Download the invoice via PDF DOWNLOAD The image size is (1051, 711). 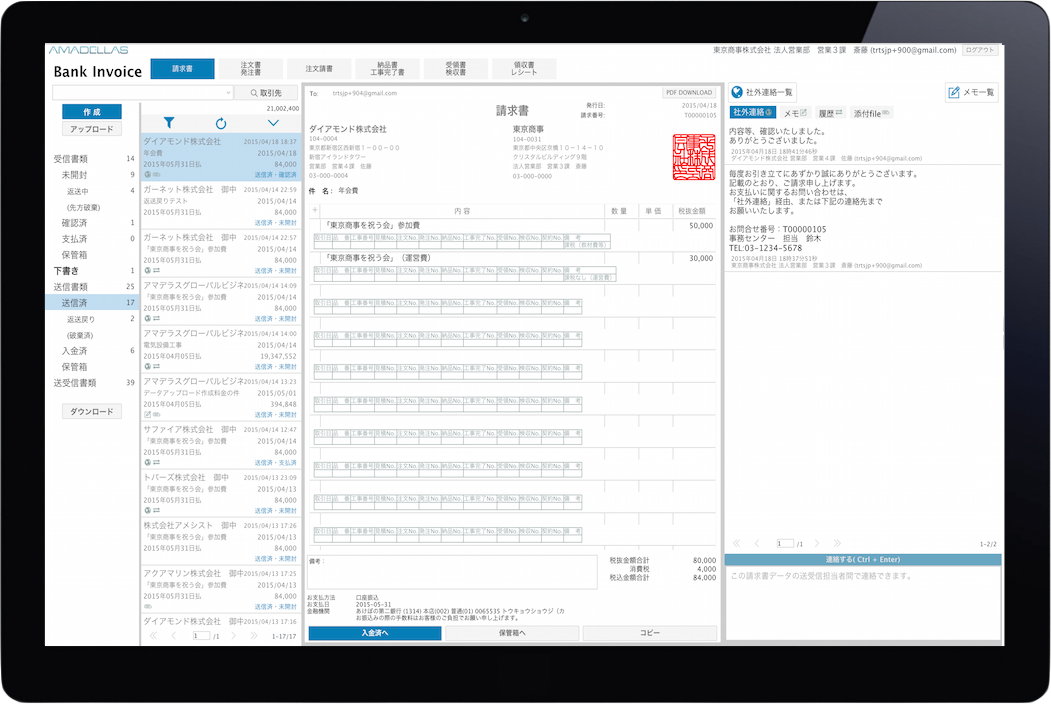(x=689, y=92)
